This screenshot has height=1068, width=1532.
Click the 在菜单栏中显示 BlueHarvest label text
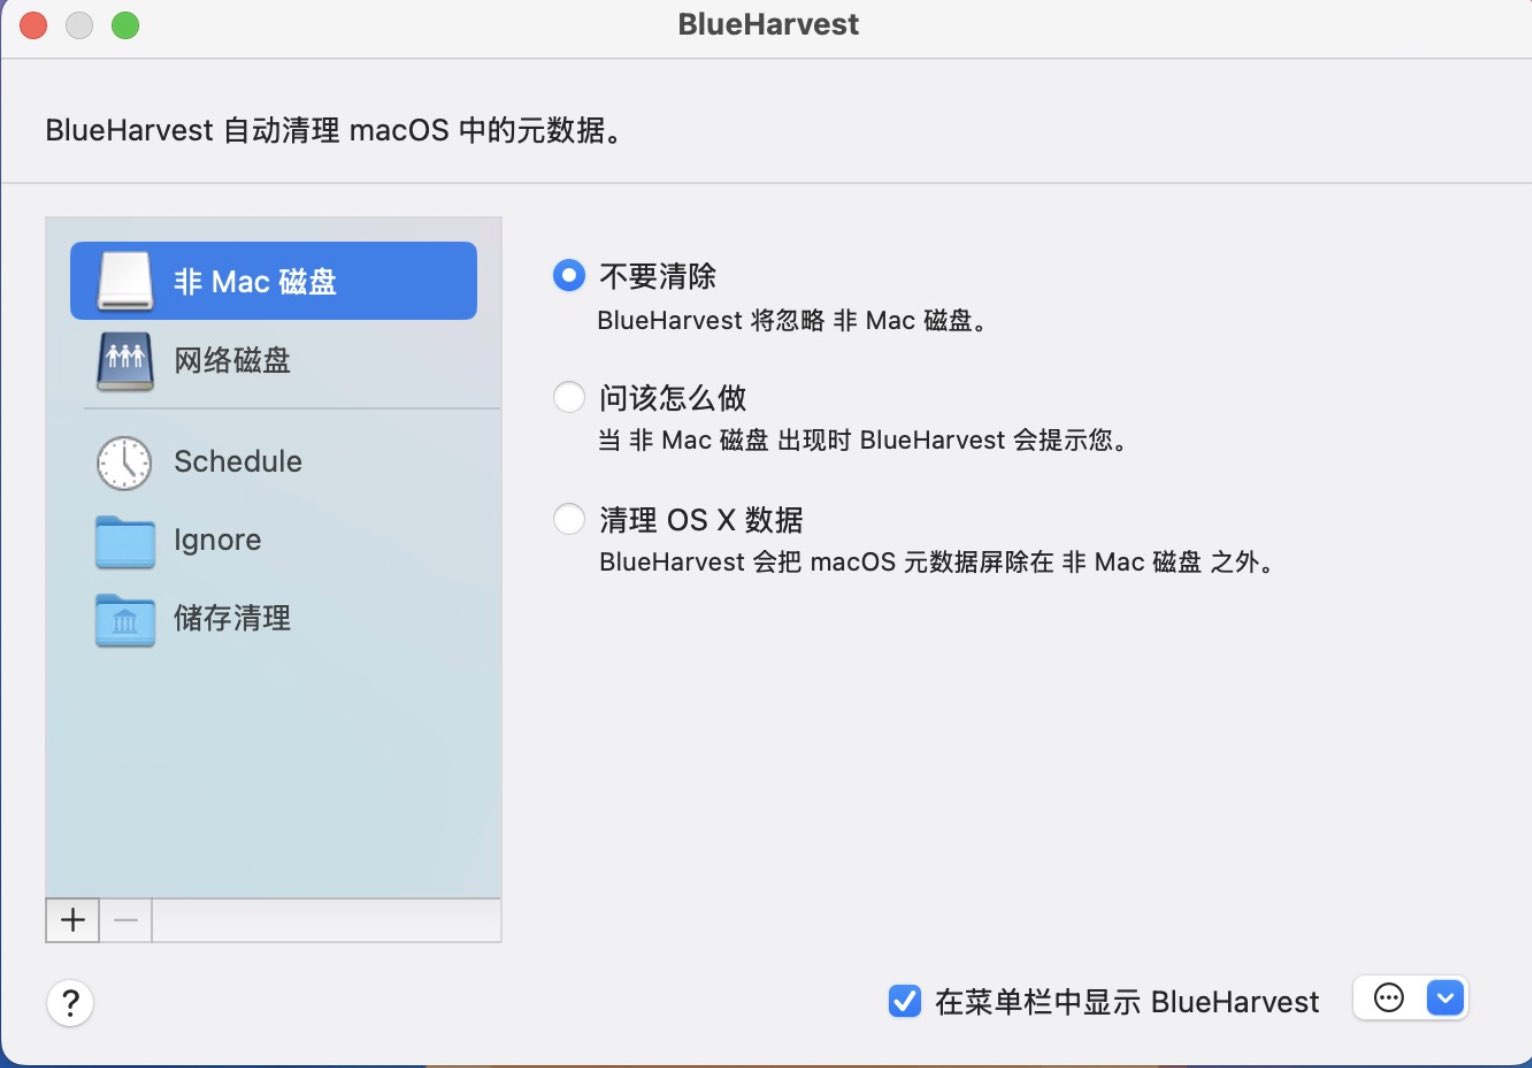(x=1127, y=1002)
